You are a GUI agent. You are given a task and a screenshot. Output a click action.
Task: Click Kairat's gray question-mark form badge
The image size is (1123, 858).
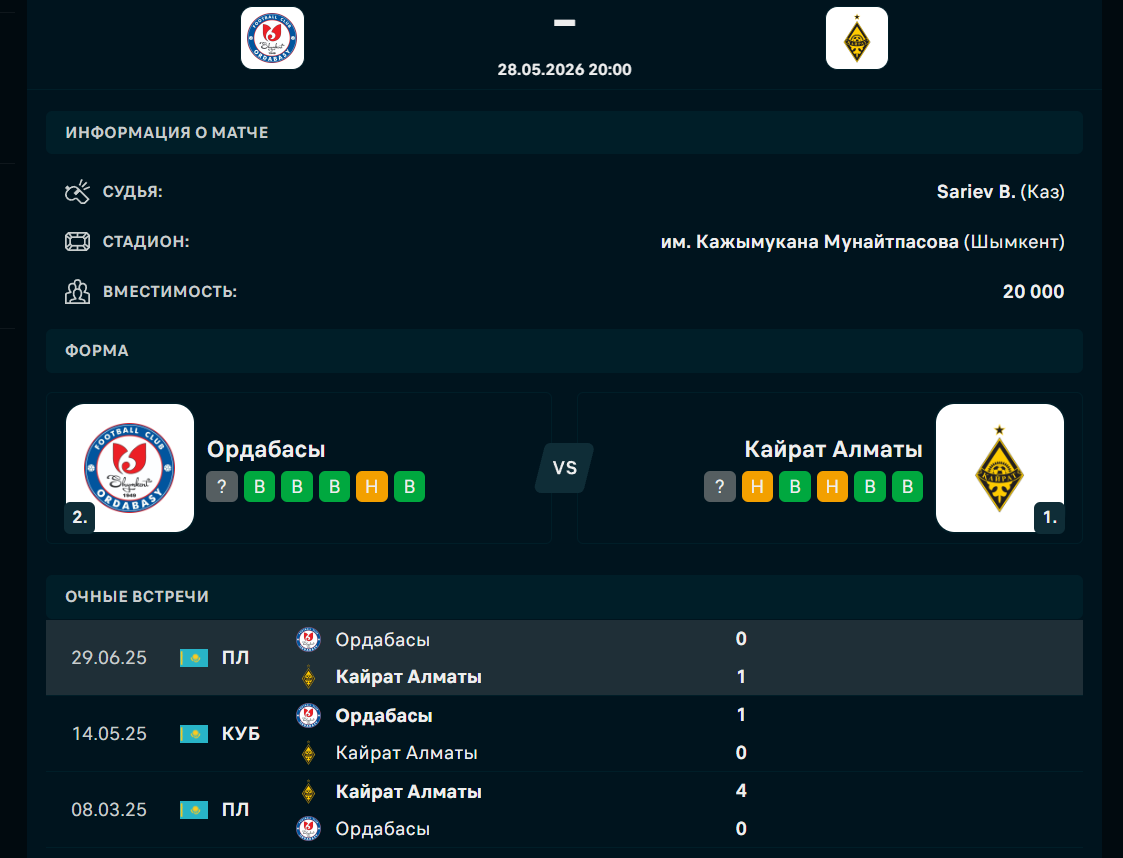click(x=720, y=486)
